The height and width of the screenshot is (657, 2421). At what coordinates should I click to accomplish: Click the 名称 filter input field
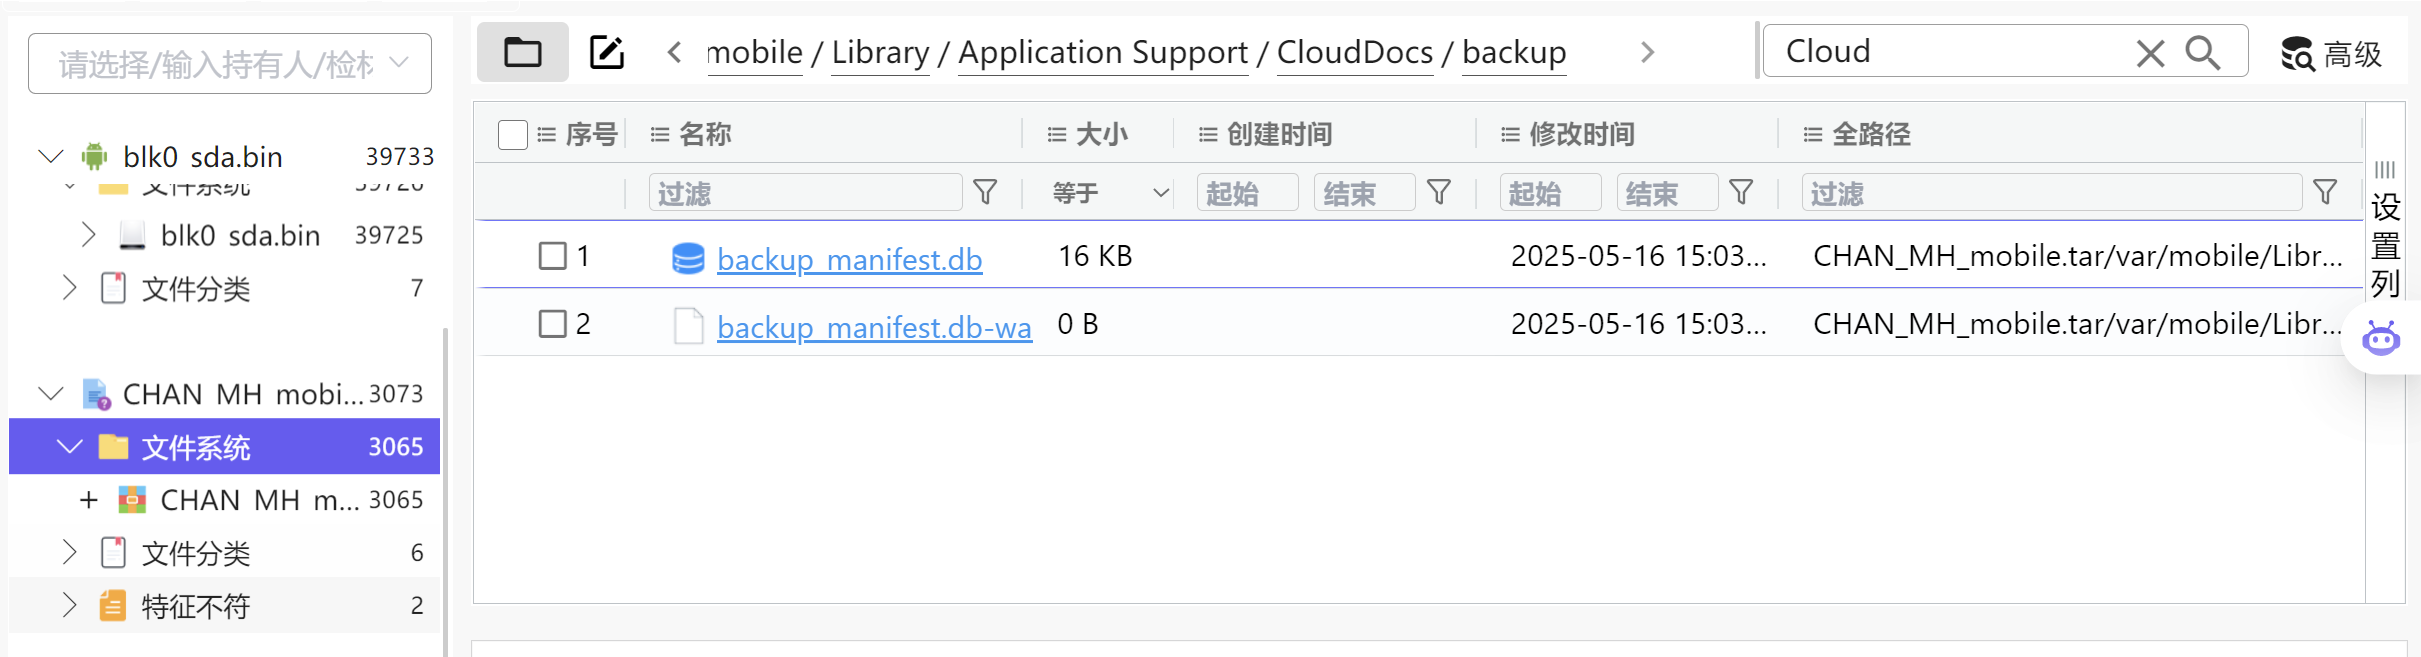(805, 192)
